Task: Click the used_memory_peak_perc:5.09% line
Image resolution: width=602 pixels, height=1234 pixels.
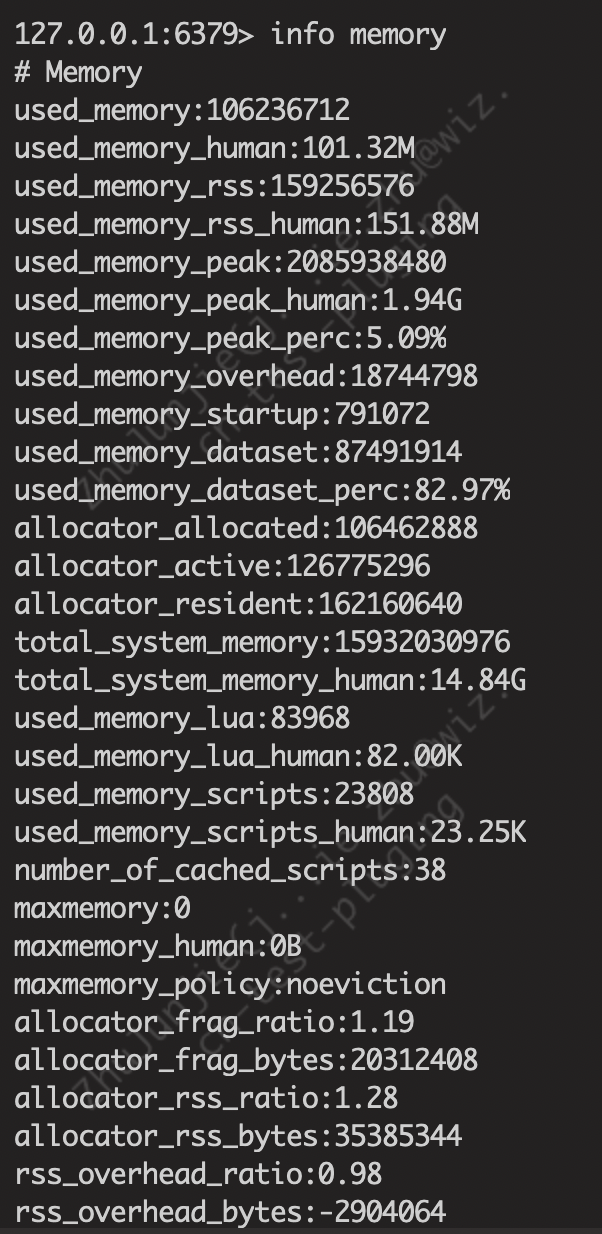Action: pyautogui.click(x=230, y=339)
